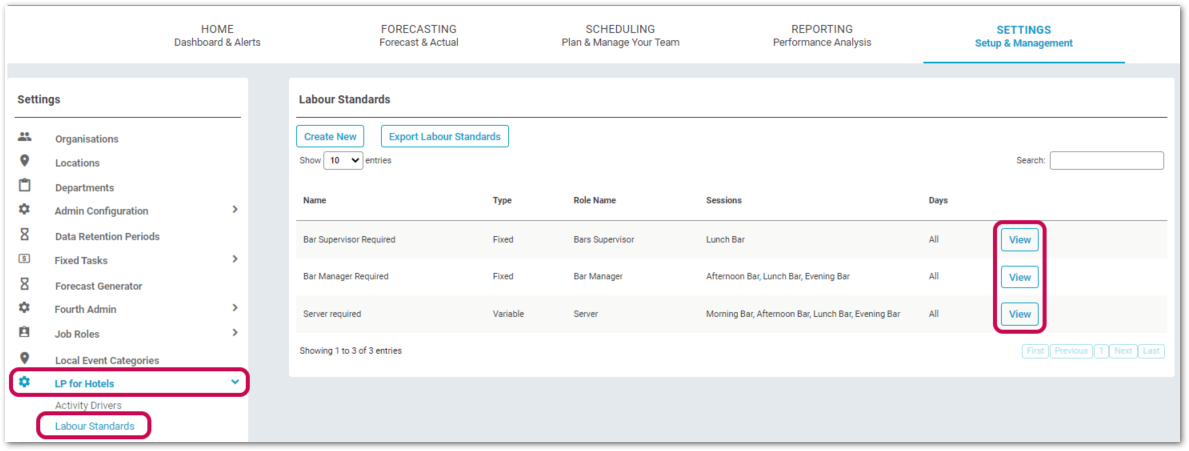
Task: Click the Fourth Admin gear icon
Action: [24, 308]
